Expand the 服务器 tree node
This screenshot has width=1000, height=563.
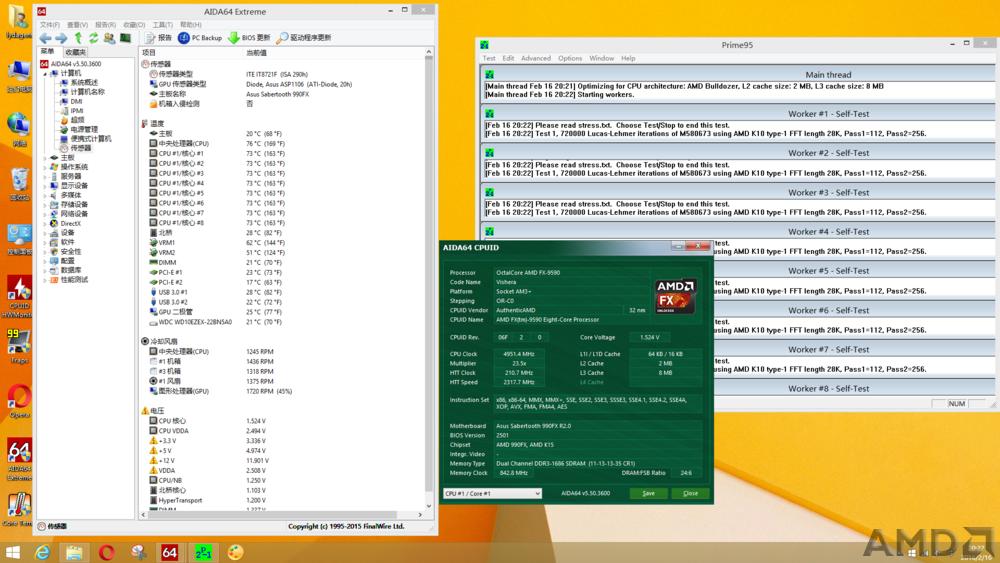coord(45,176)
